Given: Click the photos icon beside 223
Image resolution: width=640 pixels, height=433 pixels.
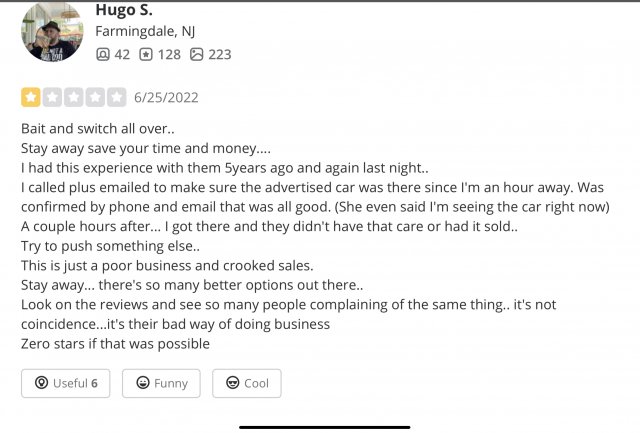Looking at the screenshot, I should [197, 54].
